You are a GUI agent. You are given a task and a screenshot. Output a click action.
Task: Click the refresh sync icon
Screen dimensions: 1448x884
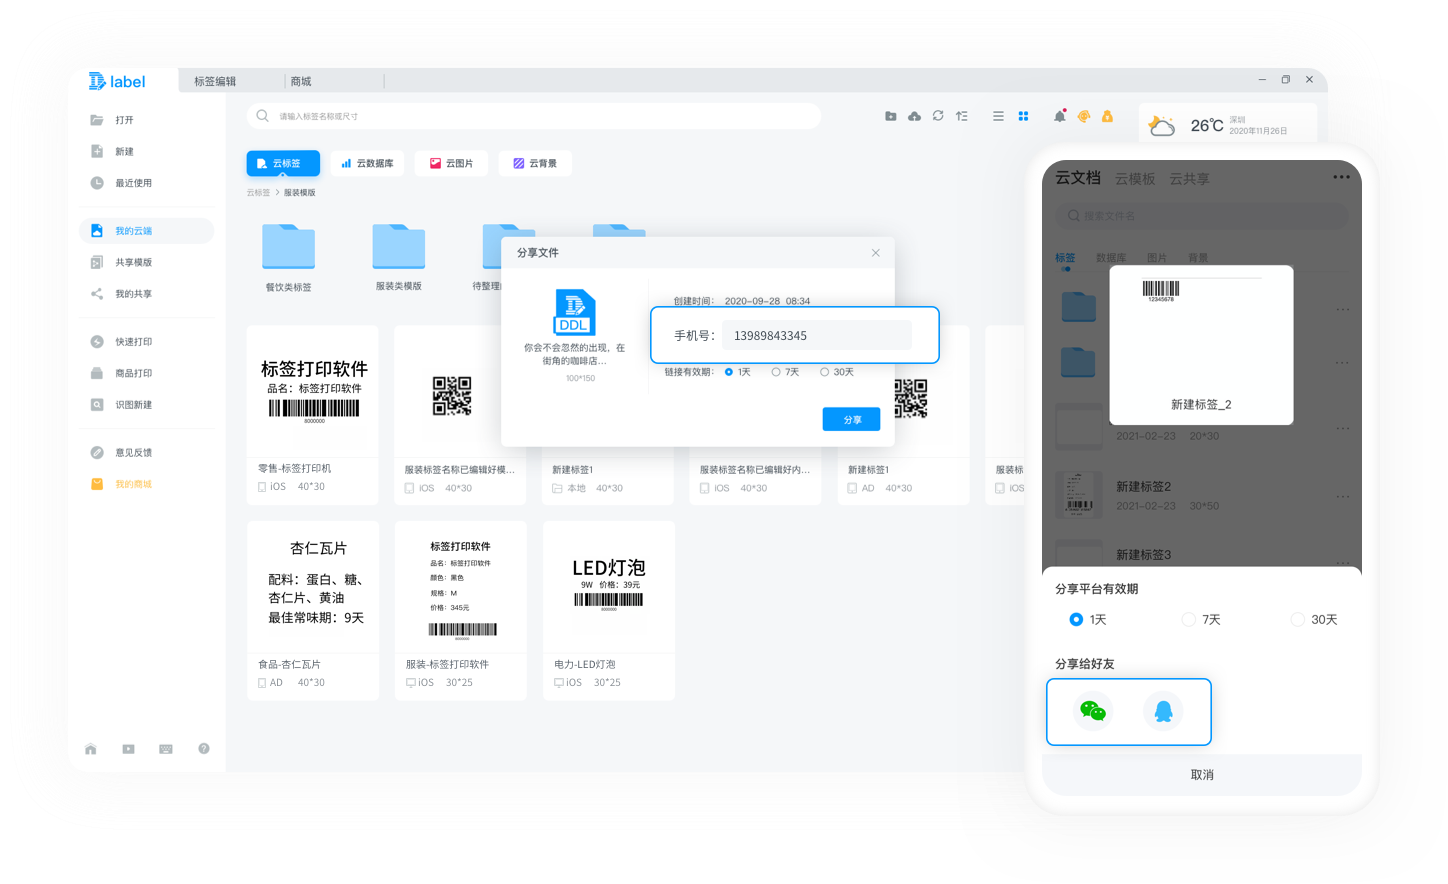[938, 116]
